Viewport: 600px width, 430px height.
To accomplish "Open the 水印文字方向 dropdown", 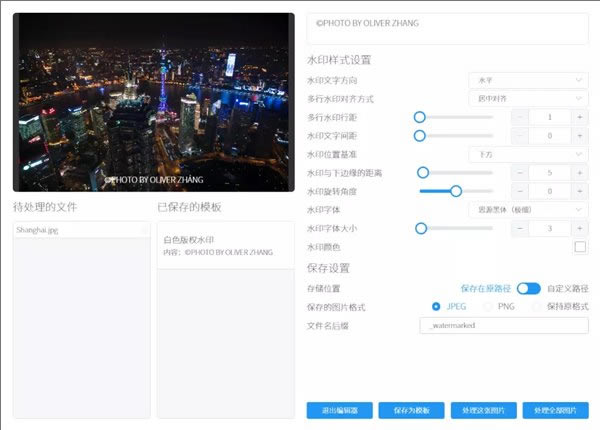I will (x=528, y=80).
